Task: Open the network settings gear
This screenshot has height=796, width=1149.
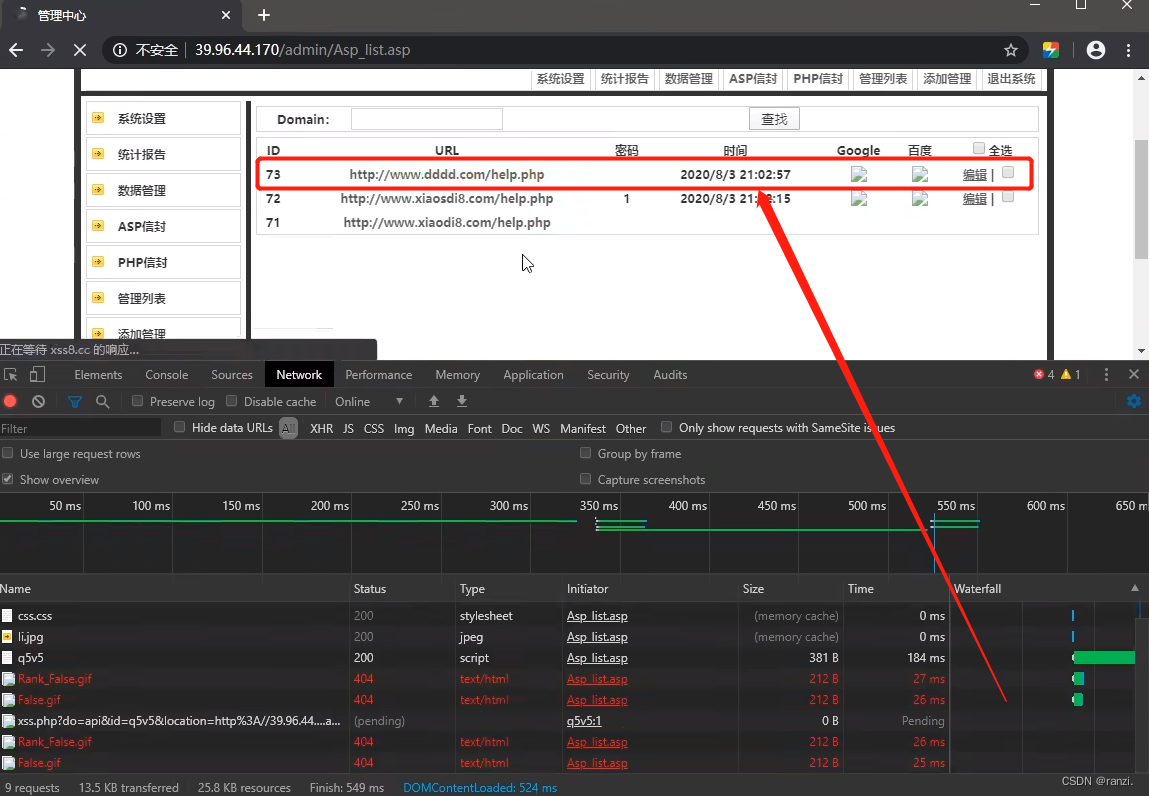Action: pyautogui.click(x=1134, y=401)
